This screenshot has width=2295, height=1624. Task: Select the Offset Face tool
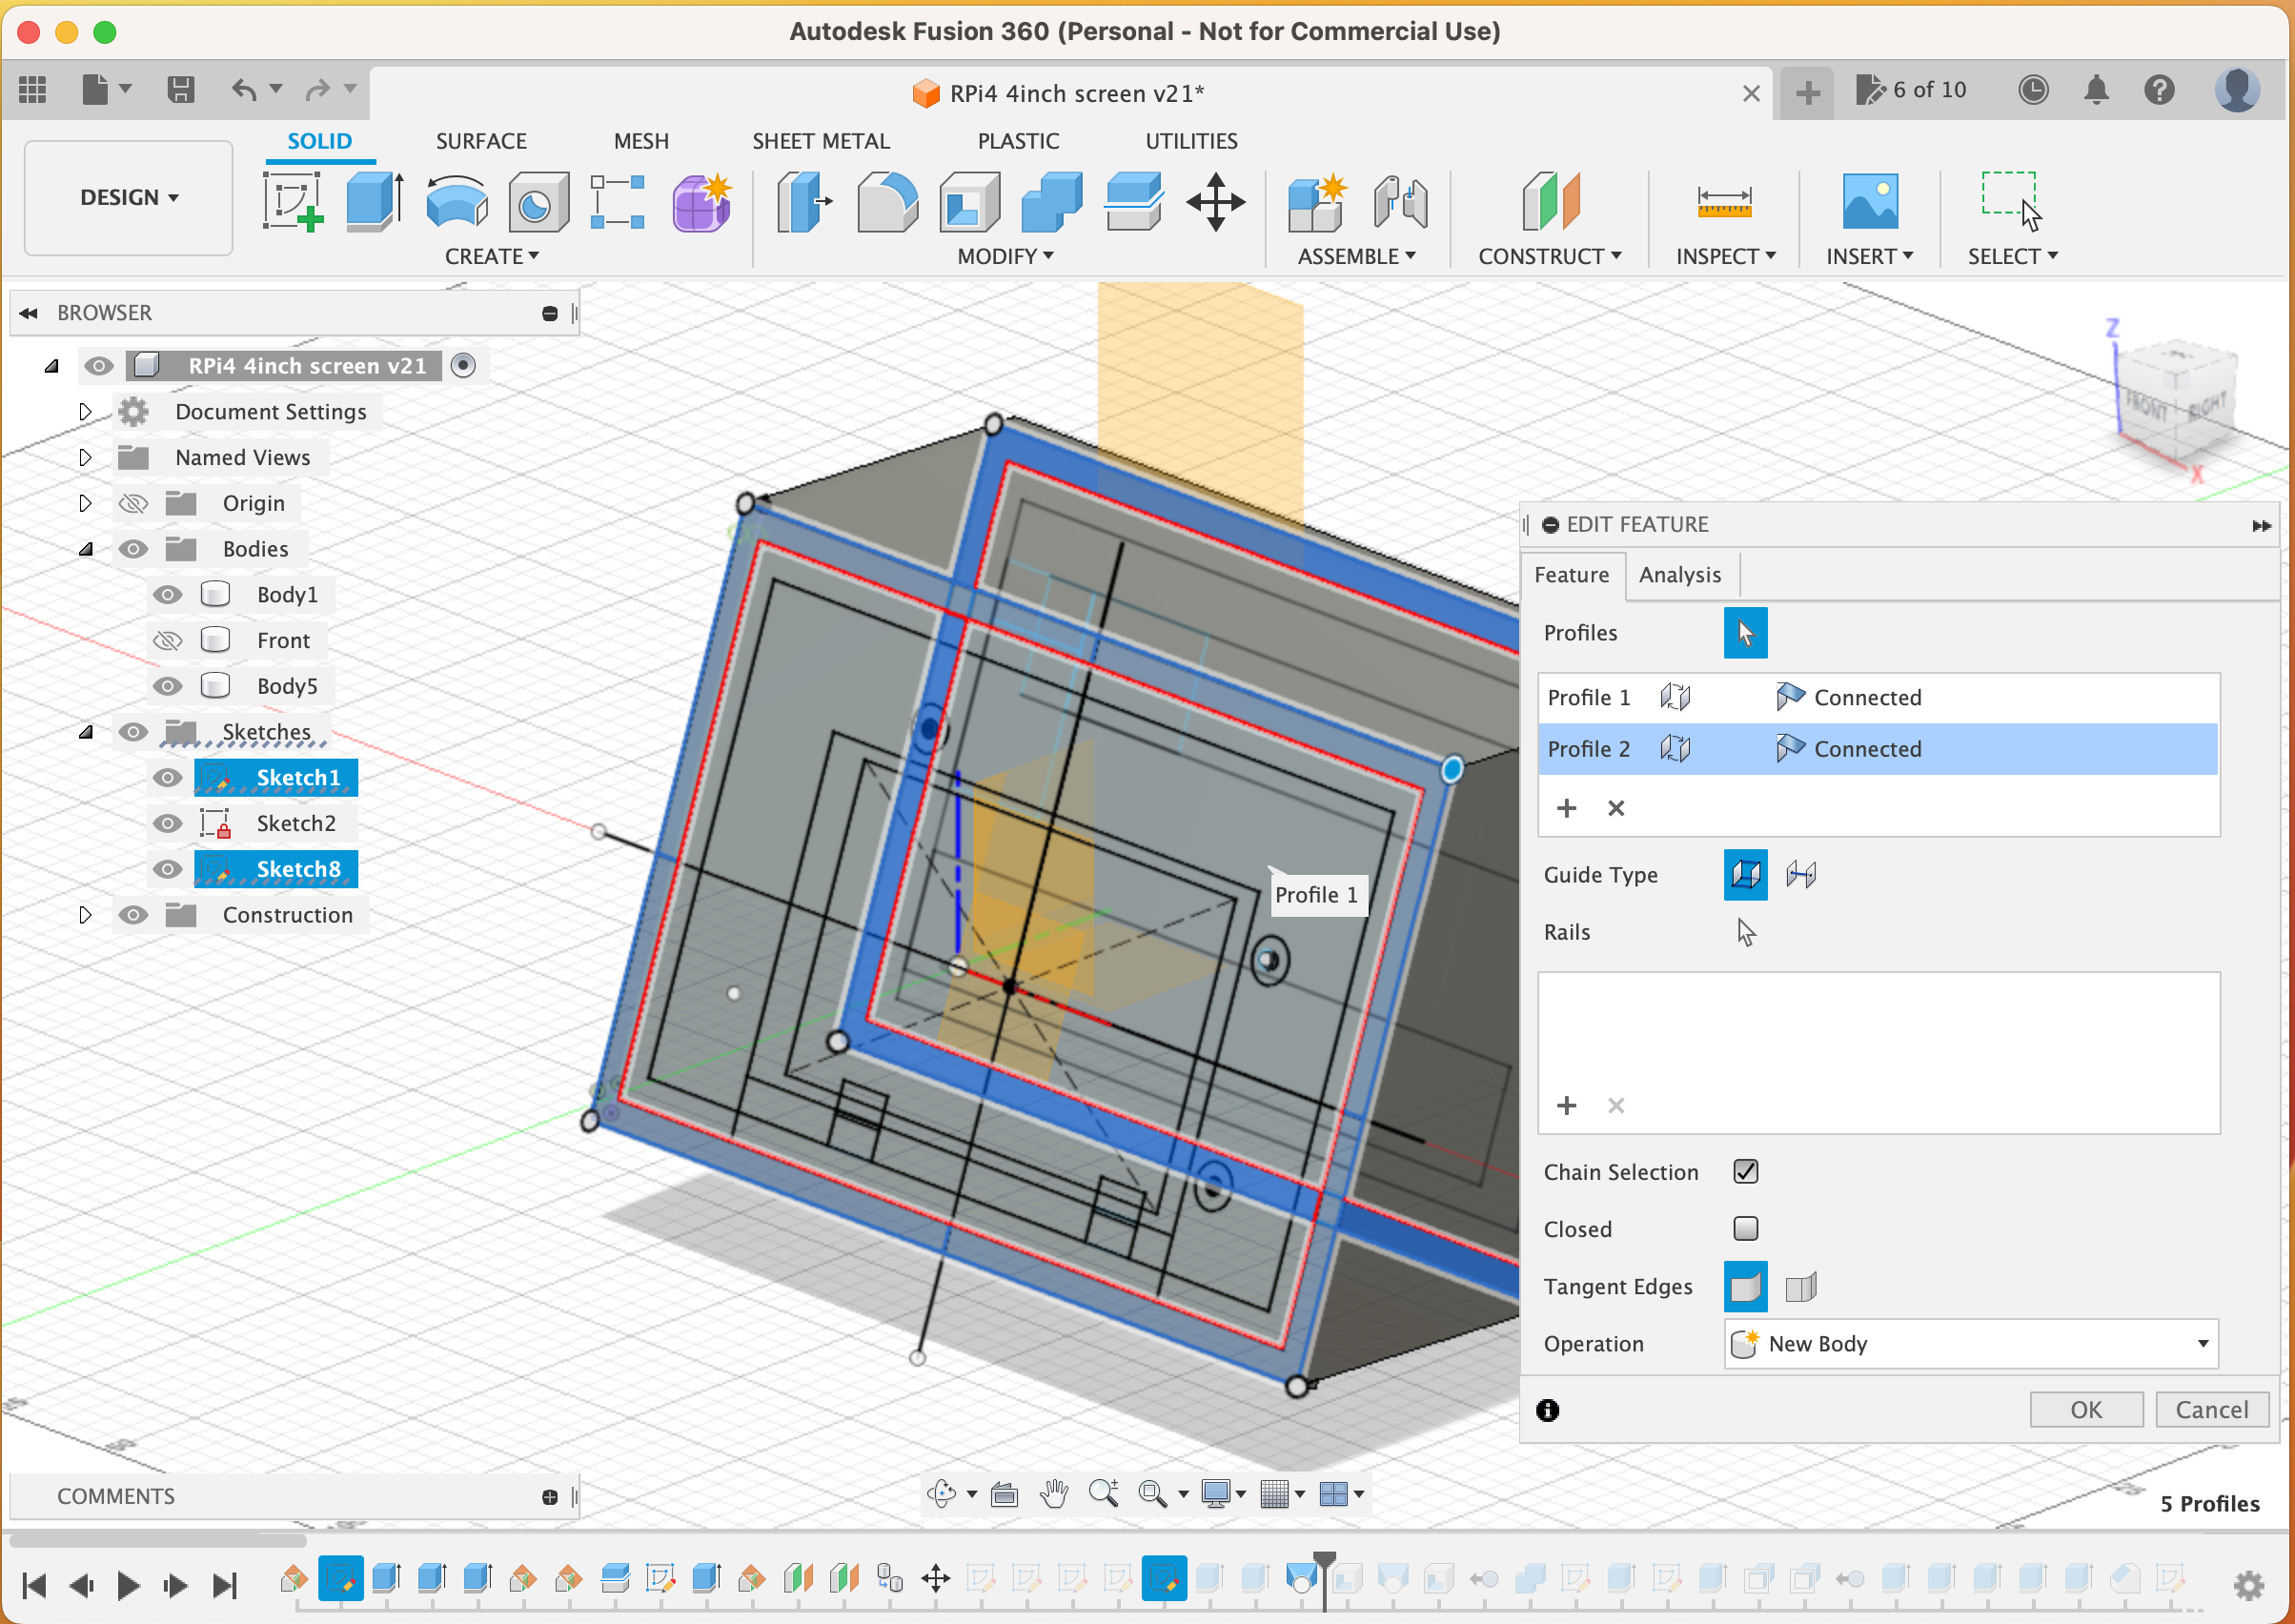pos(1133,201)
